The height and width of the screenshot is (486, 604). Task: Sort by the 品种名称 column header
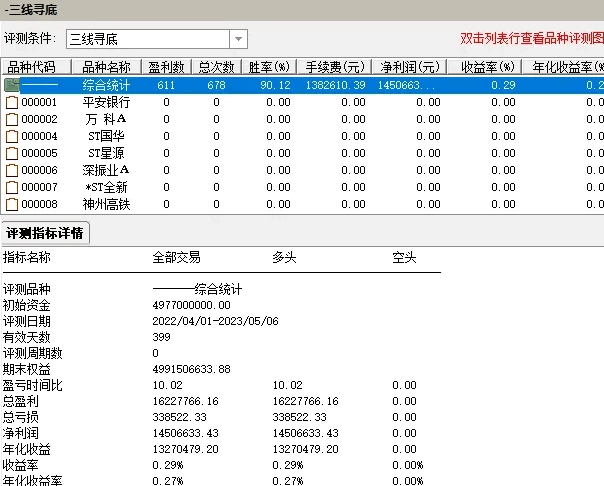click(107, 67)
